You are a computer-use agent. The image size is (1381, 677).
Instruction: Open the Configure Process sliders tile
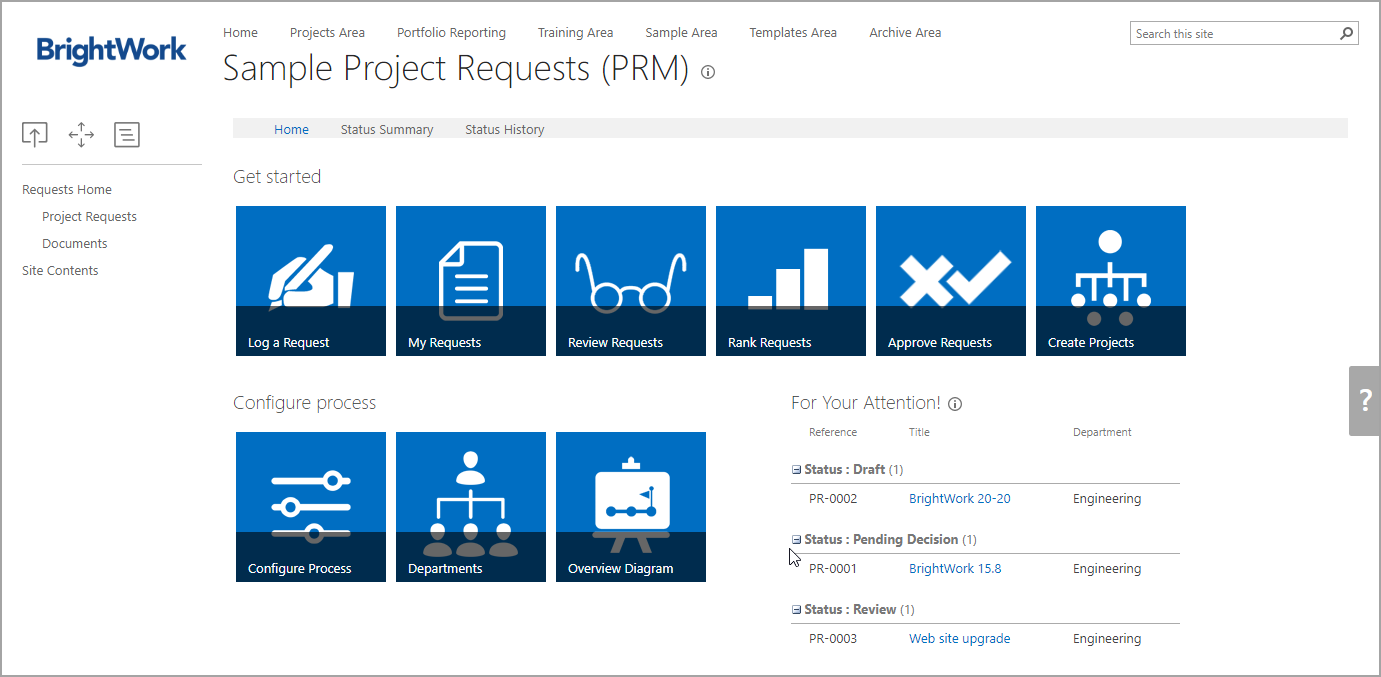(310, 507)
